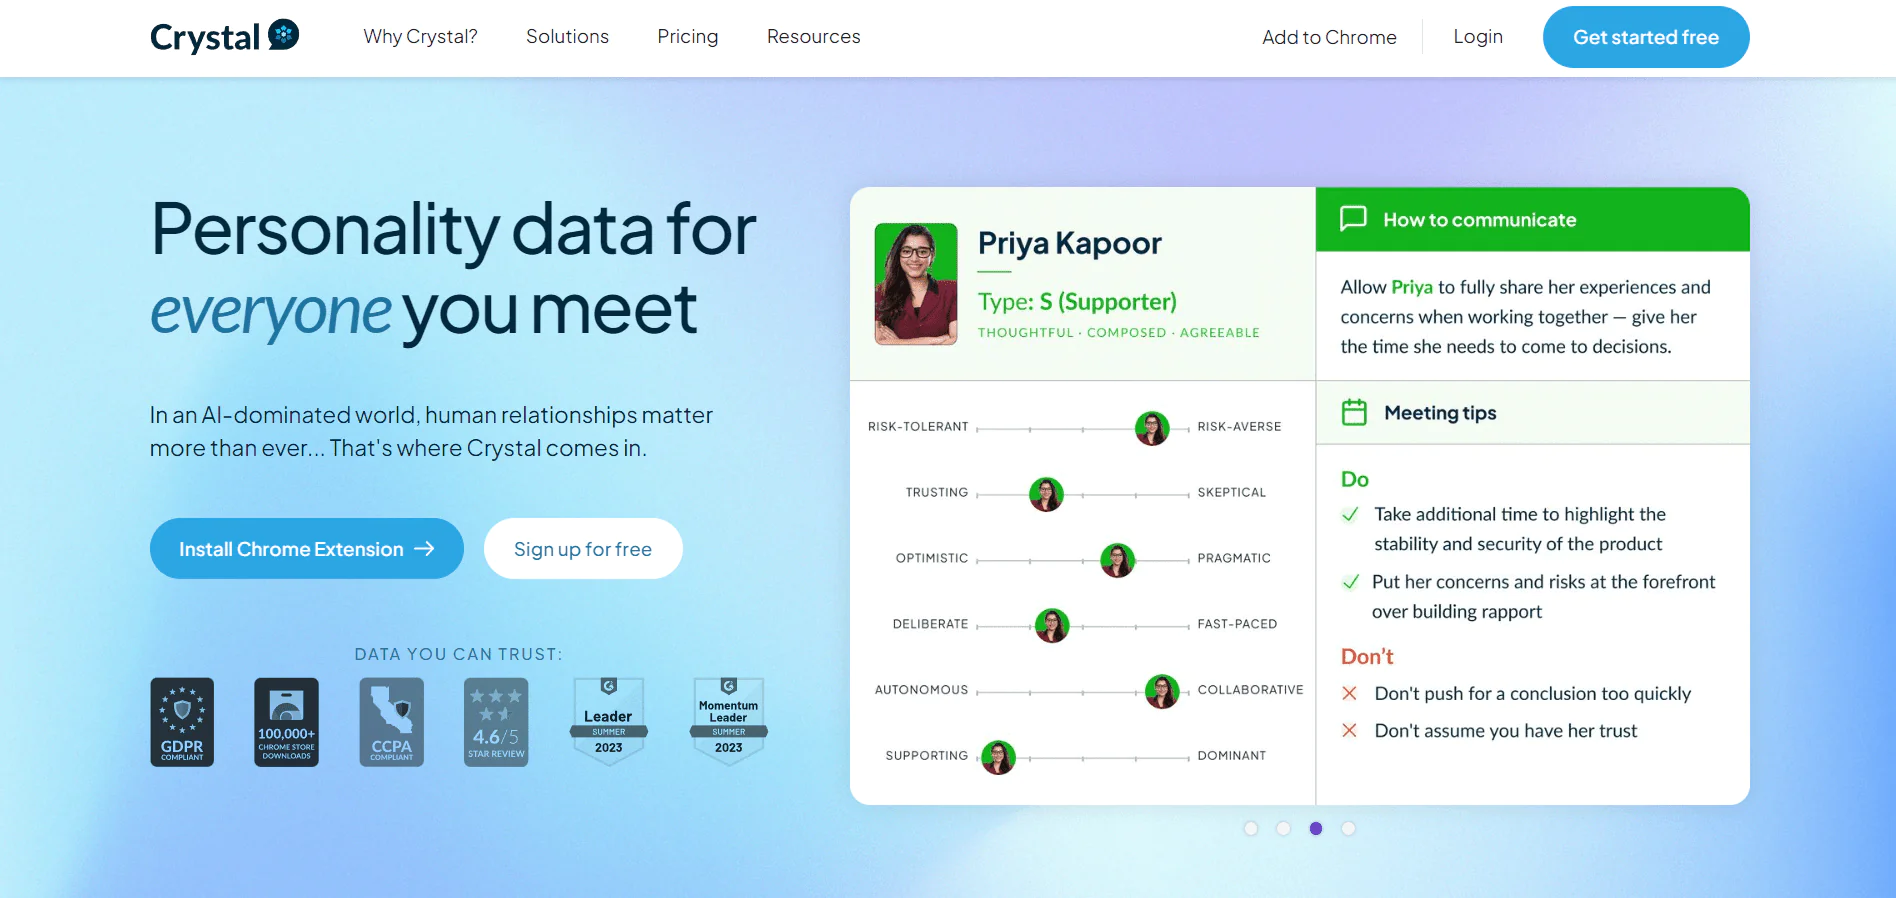Click the Risk-Tolerant to Risk-Averse slider marker
The height and width of the screenshot is (898, 1896).
click(x=1152, y=428)
